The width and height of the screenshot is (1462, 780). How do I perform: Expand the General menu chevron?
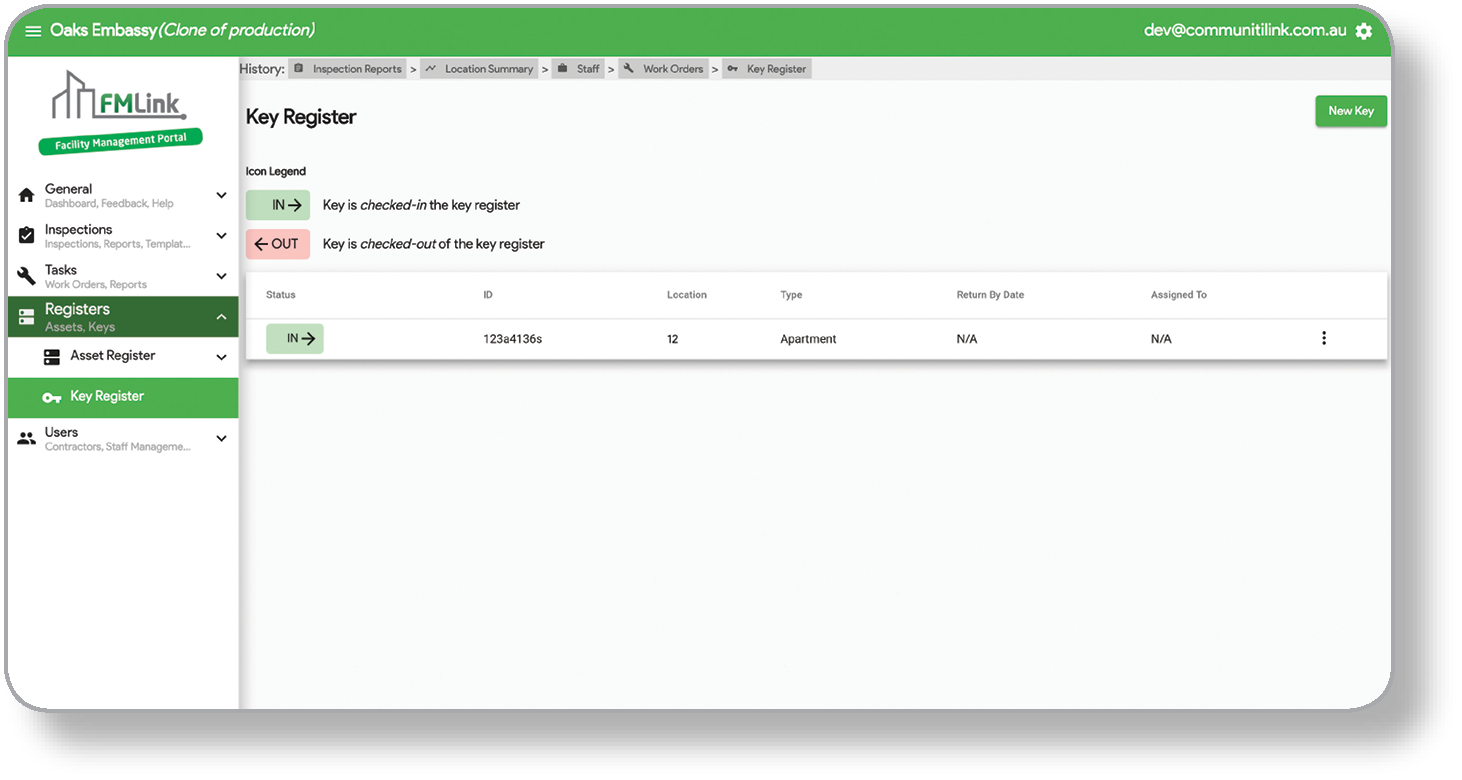[x=221, y=195]
